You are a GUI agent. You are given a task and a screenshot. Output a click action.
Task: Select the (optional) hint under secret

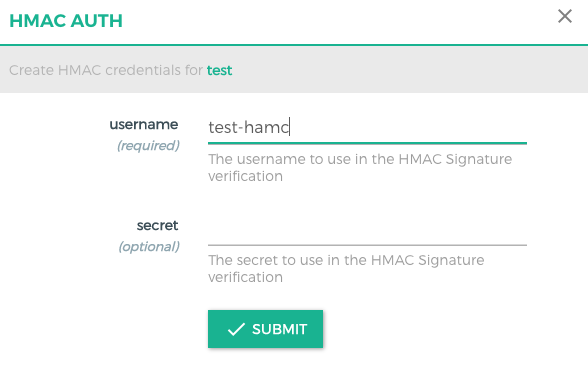pos(149,246)
